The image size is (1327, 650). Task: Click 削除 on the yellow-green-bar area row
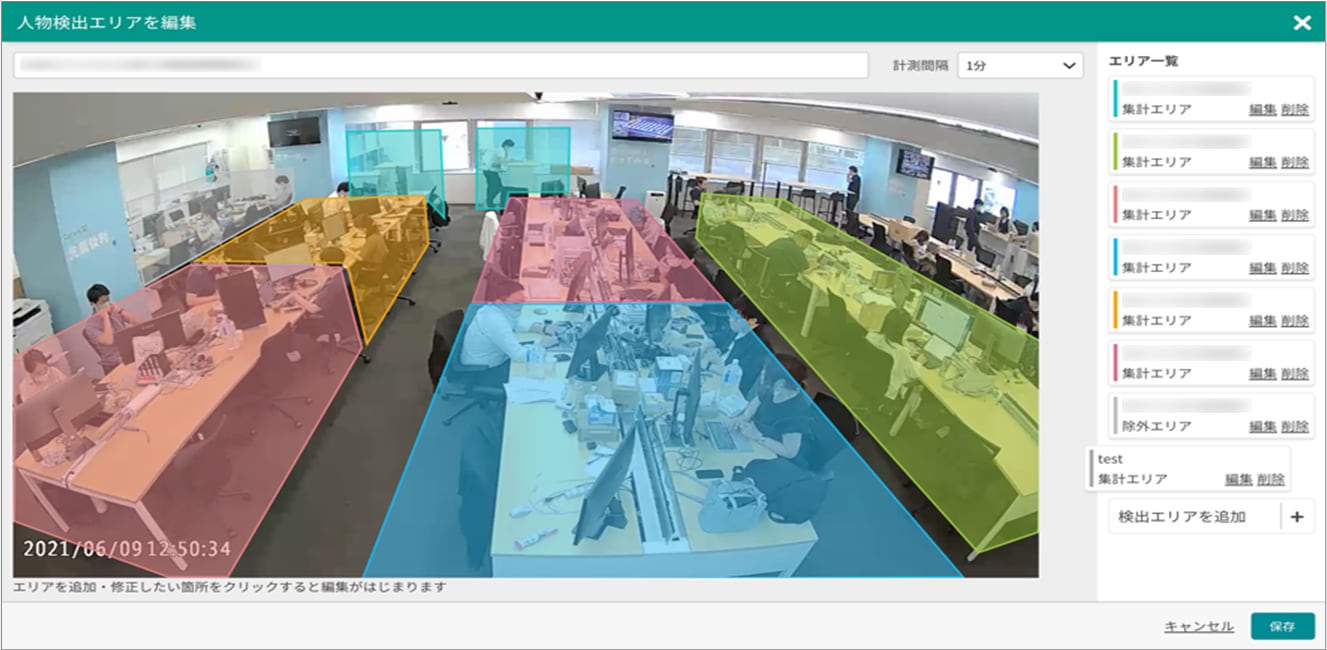tap(1294, 162)
